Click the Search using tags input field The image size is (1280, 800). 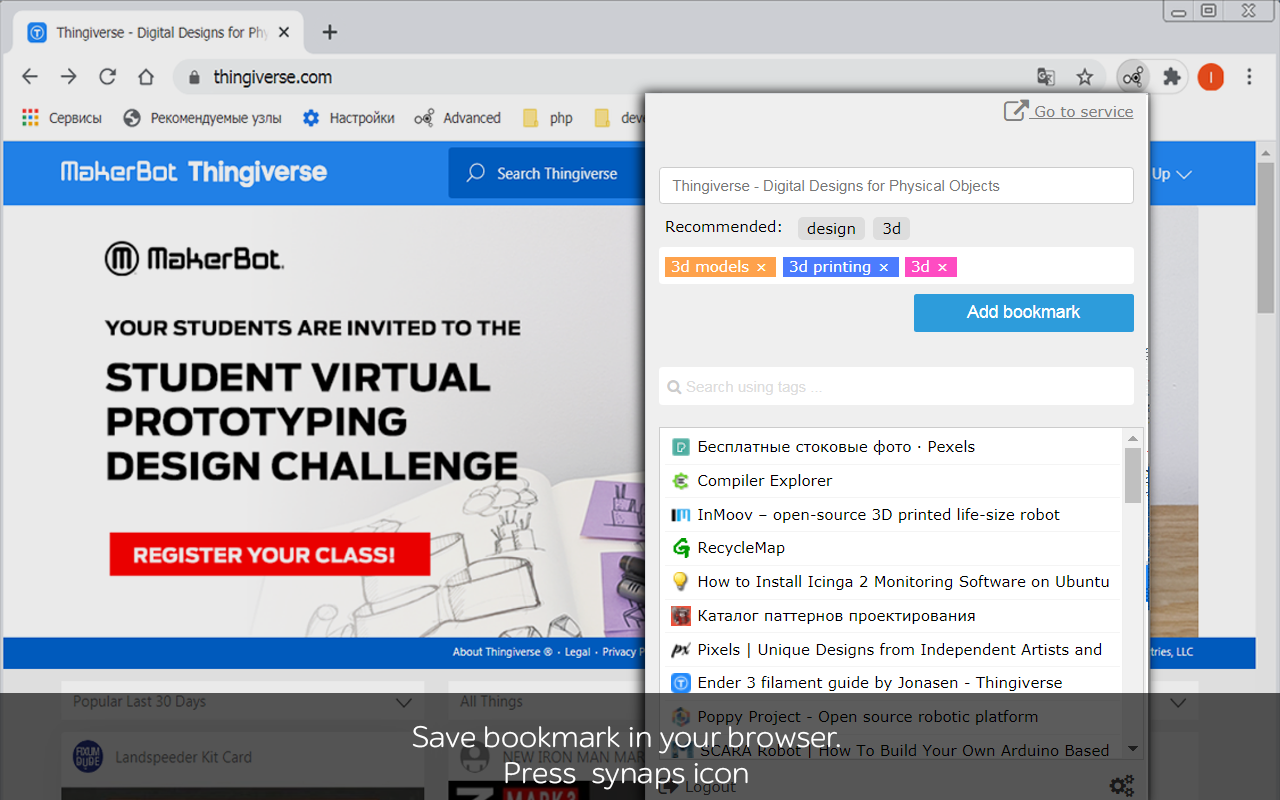(896, 386)
